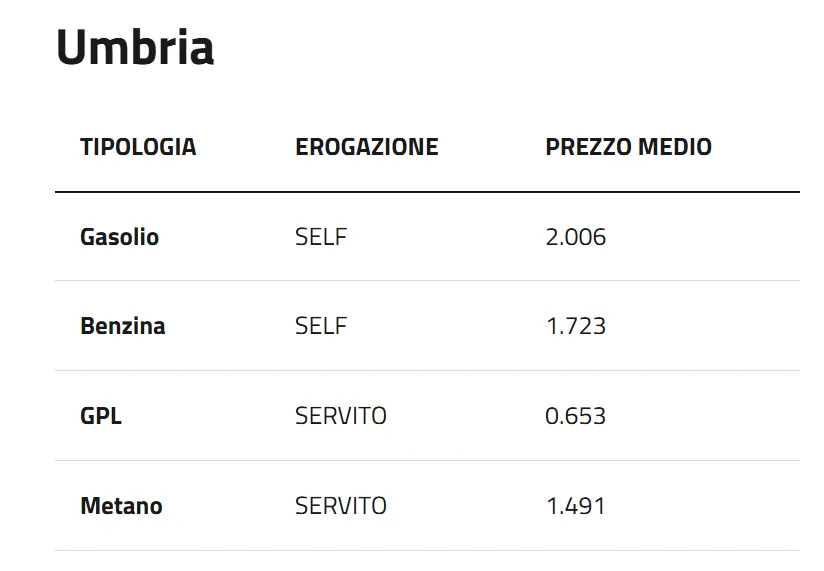Image resolution: width=824 pixels, height=571 pixels.
Task: Select the EROGAZIONE column header
Action: pyautogui.click(x=366, y=147)
